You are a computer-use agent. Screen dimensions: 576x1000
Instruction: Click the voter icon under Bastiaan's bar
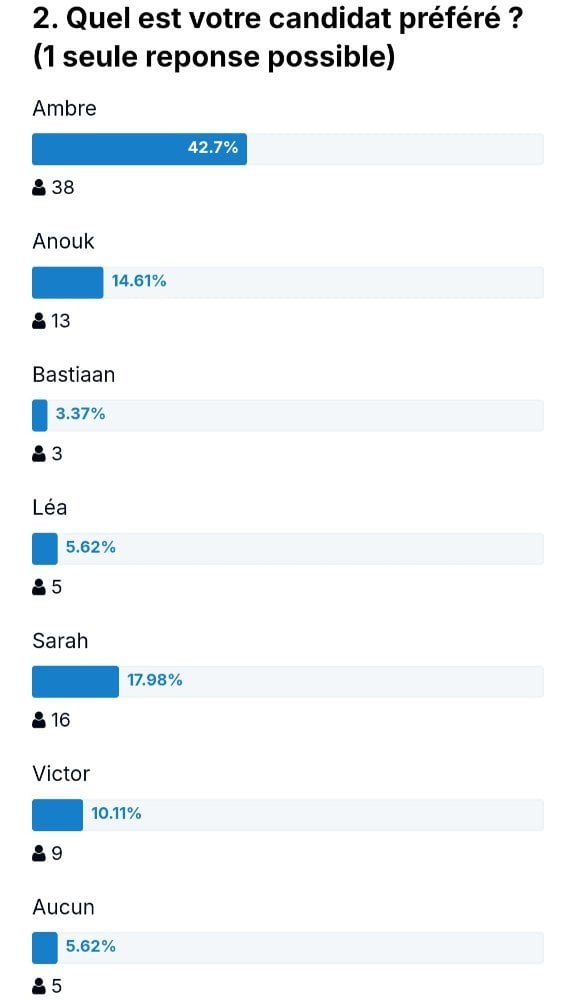pos(39,454)
